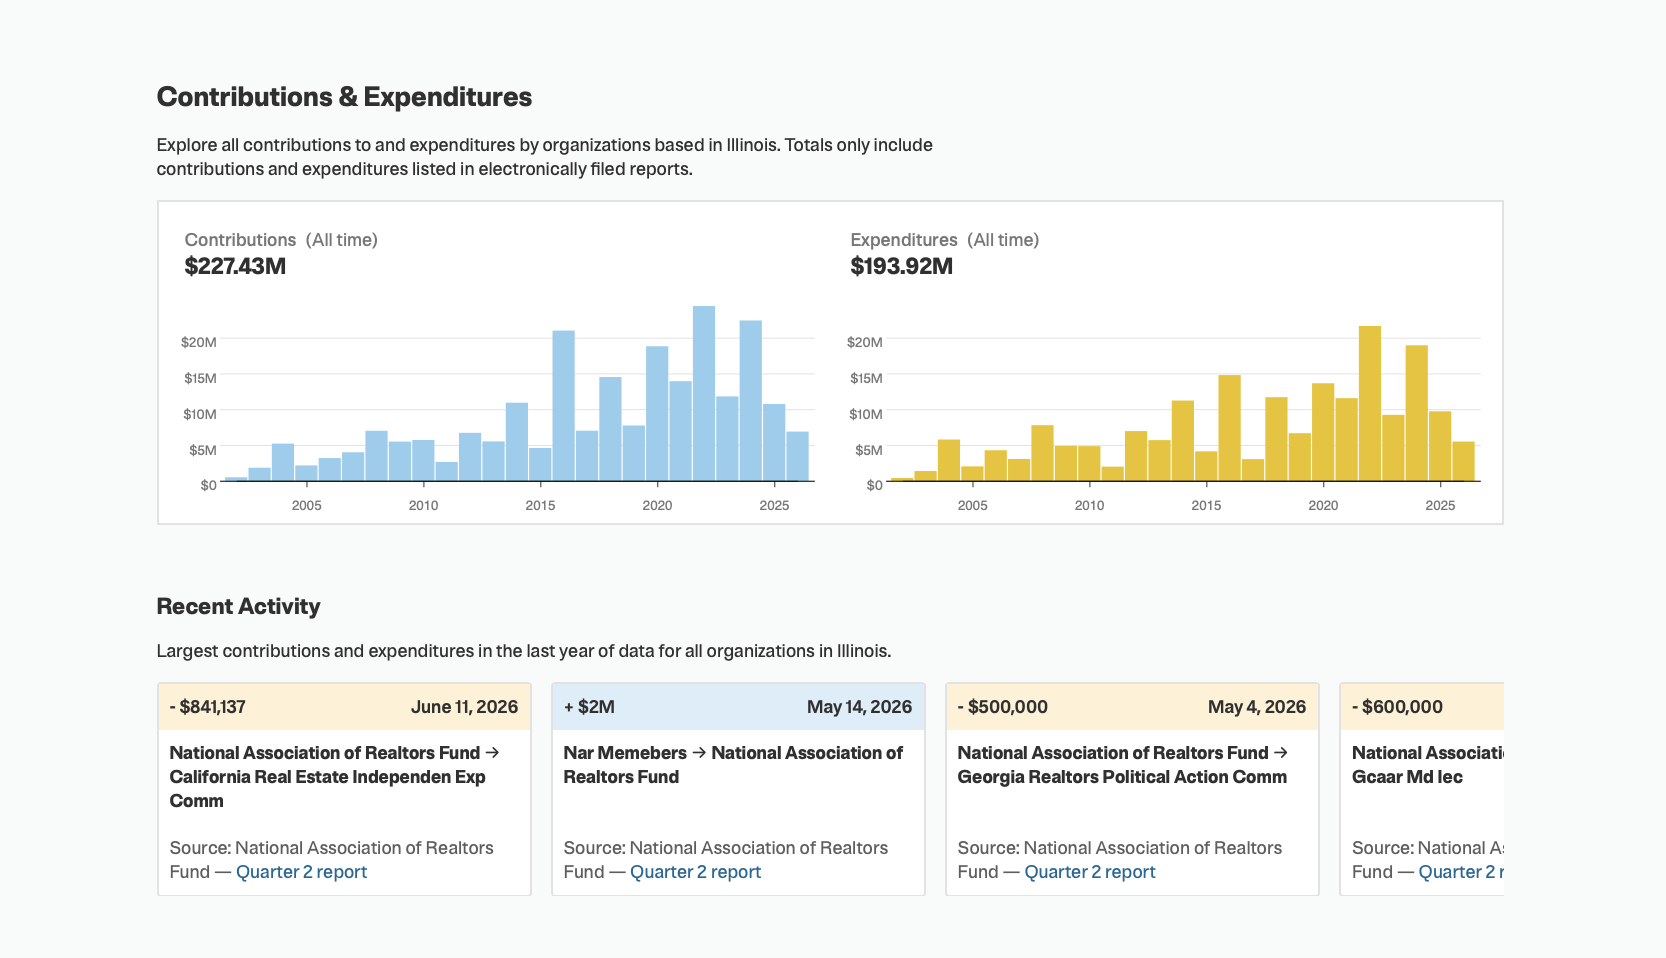1666x958 pixels.
Task: Open Quarter 2 report link in $500,000 card
Action: click(1089, 872)
